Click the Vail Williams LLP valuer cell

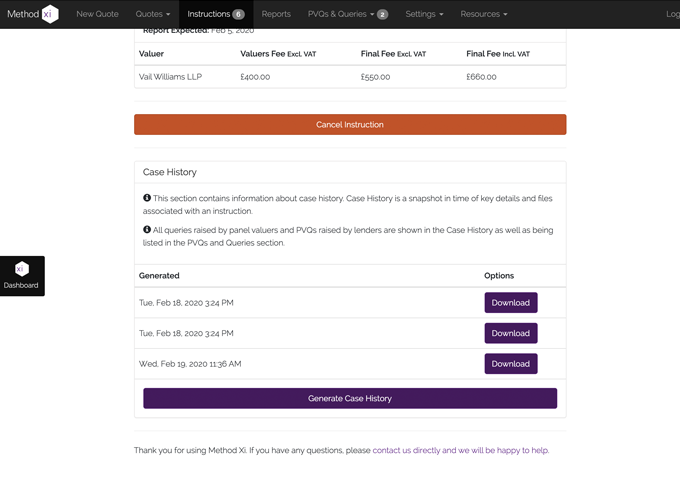(x=170, y=77)
